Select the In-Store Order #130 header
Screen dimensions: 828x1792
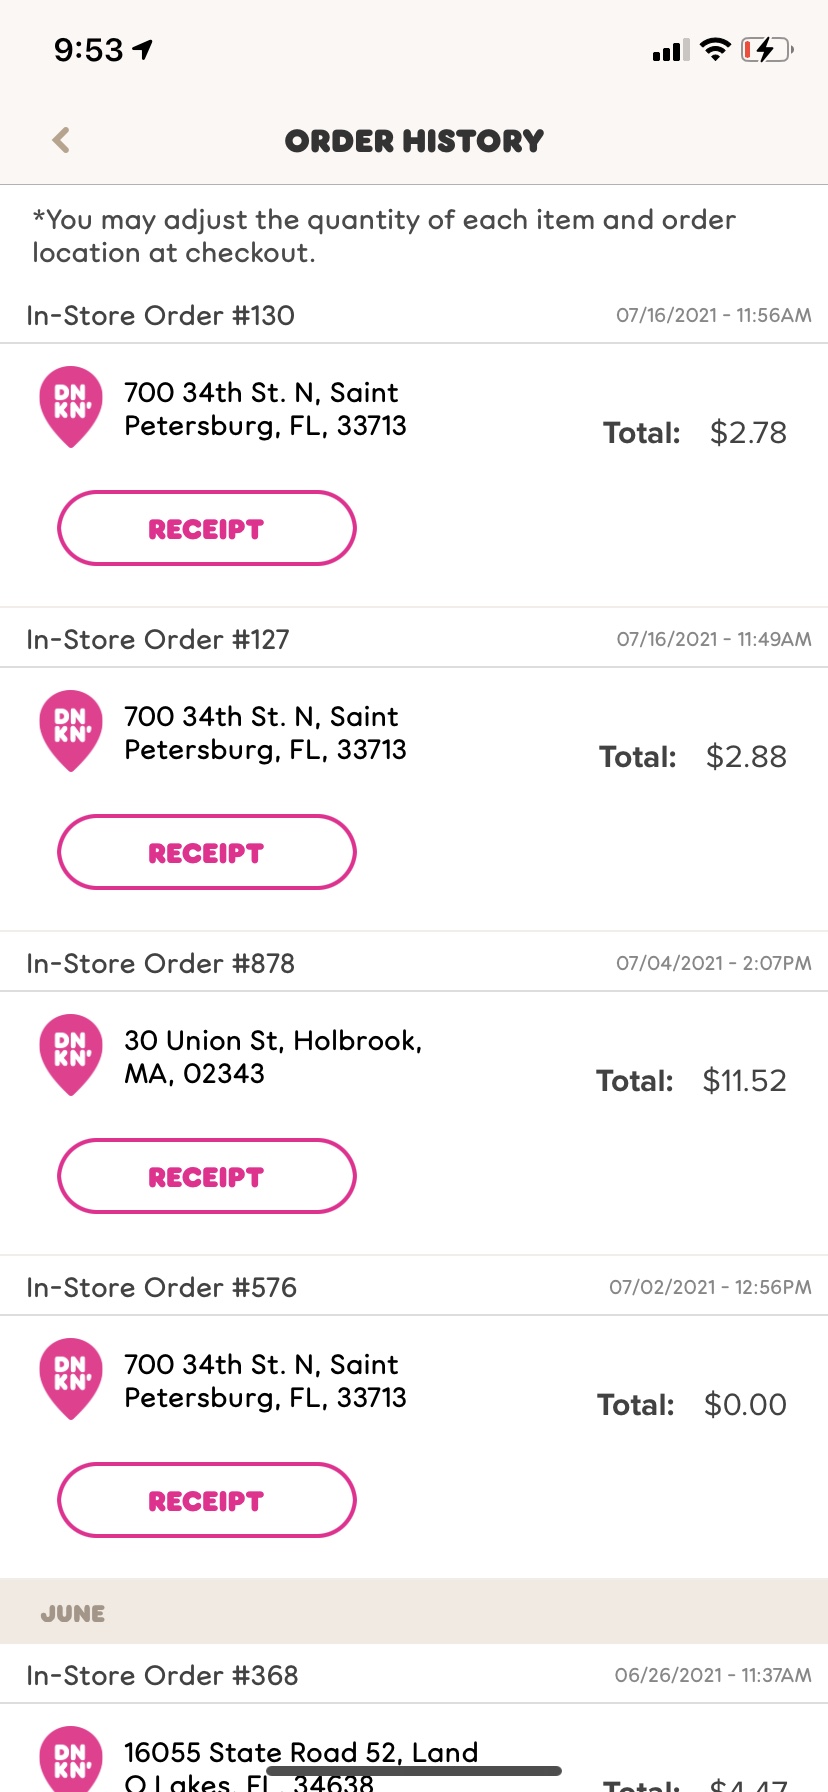pyautogui.click(x=161, y=316)
